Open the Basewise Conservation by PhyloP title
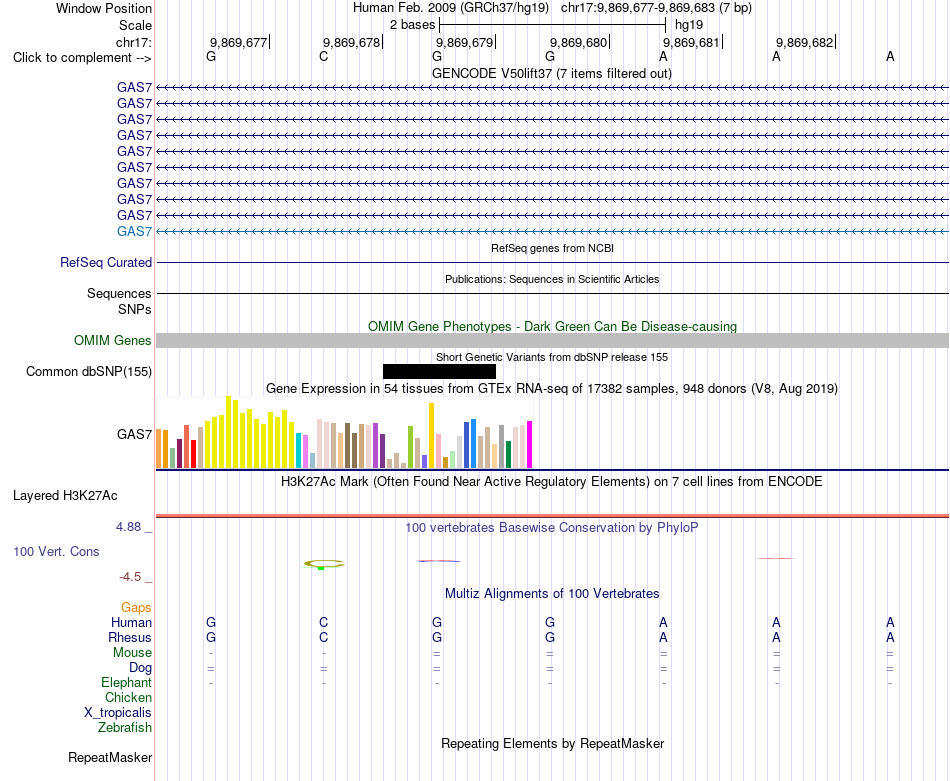 pyautogui.click(x=552, y=528)
